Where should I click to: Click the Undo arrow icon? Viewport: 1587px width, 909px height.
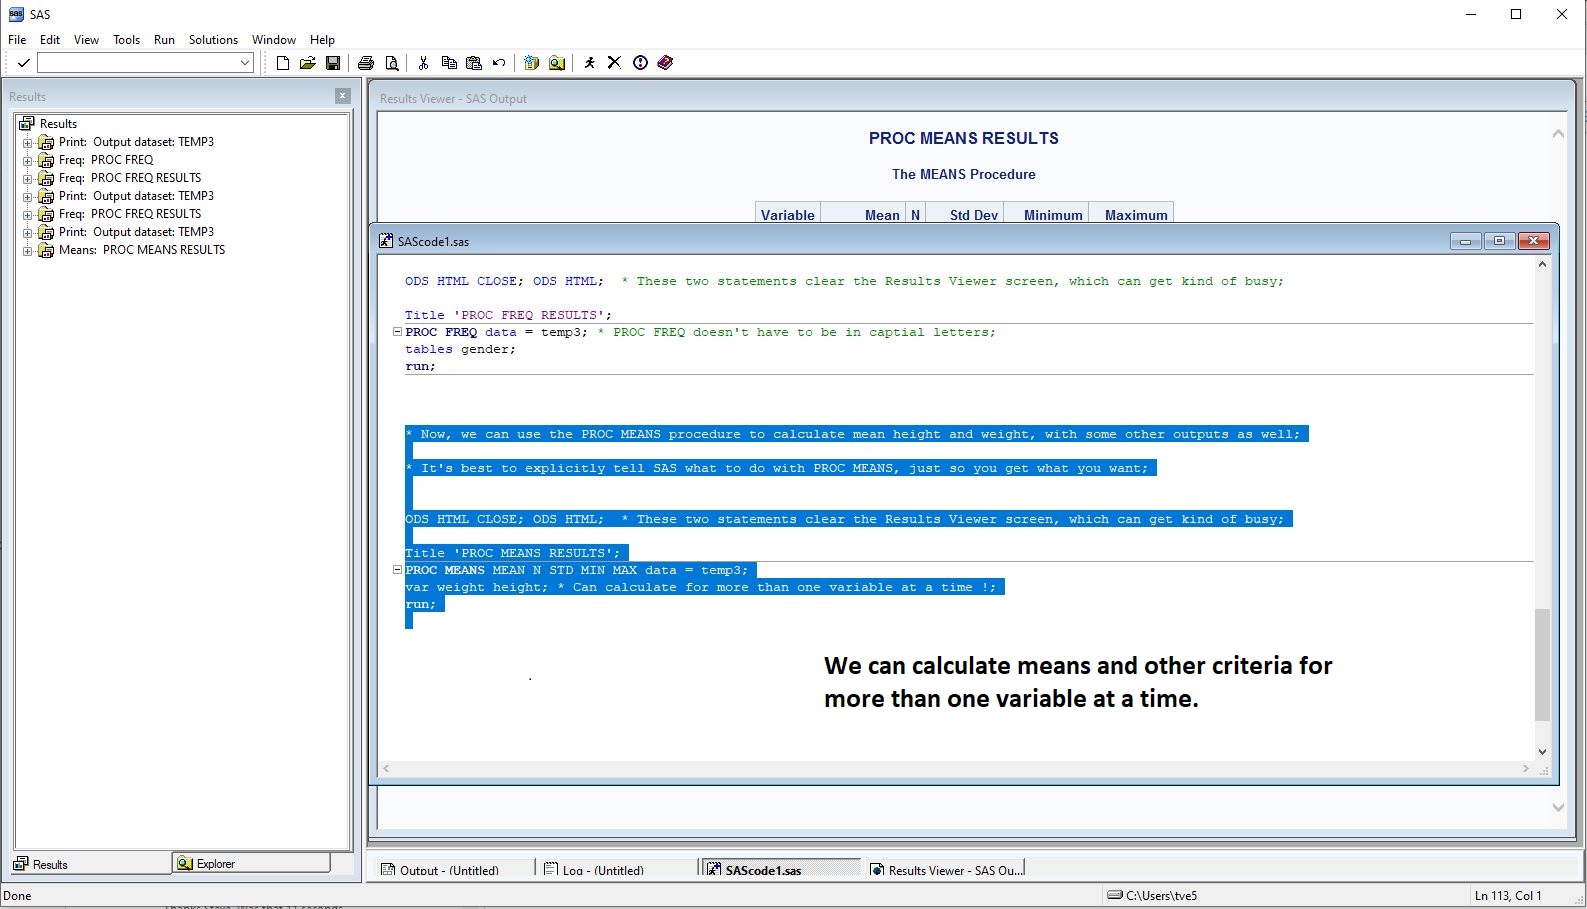(498, 63)
